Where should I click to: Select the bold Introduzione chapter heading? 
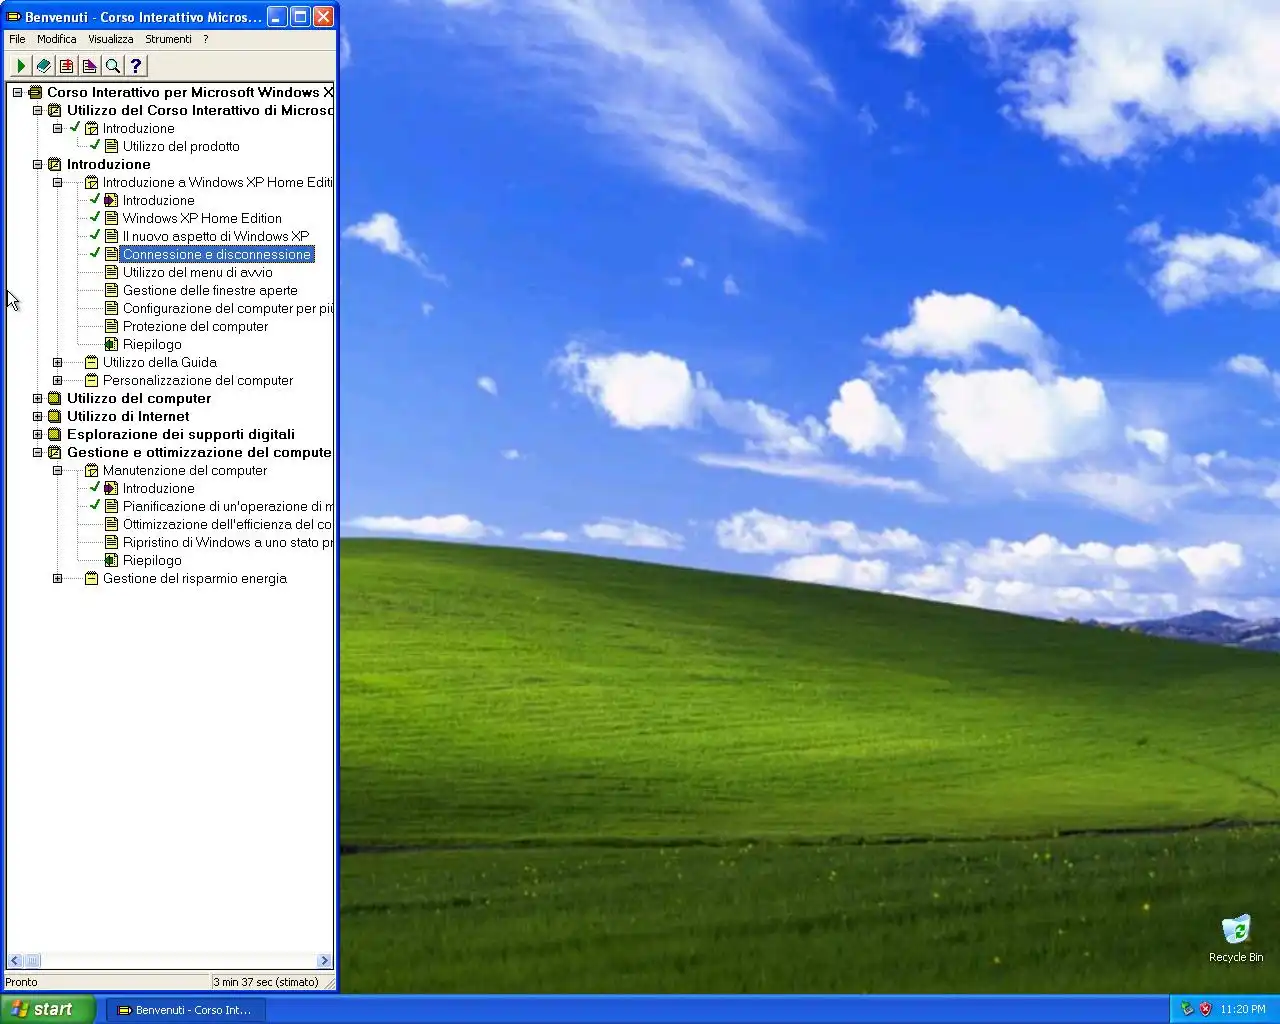point(109,164)
